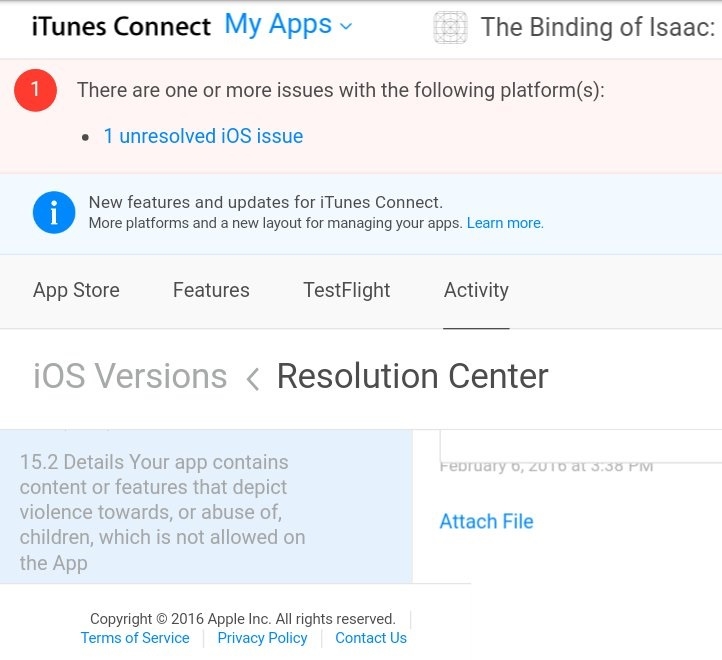Click the app placeholder icon

(450, 27)
